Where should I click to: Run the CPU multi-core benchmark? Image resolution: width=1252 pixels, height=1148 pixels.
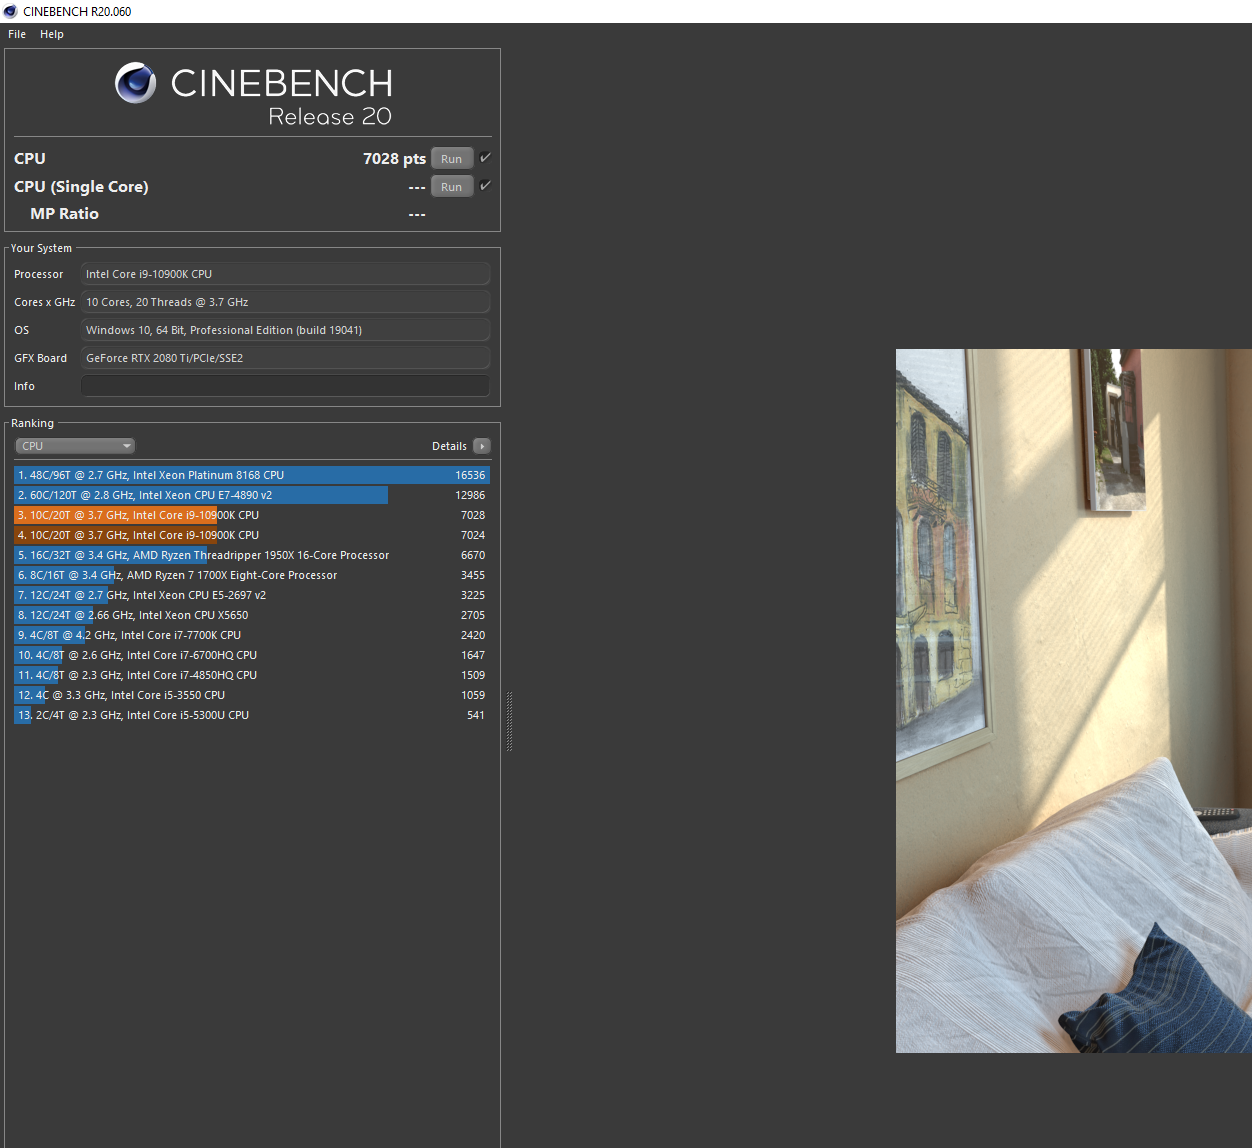point(452,159)
